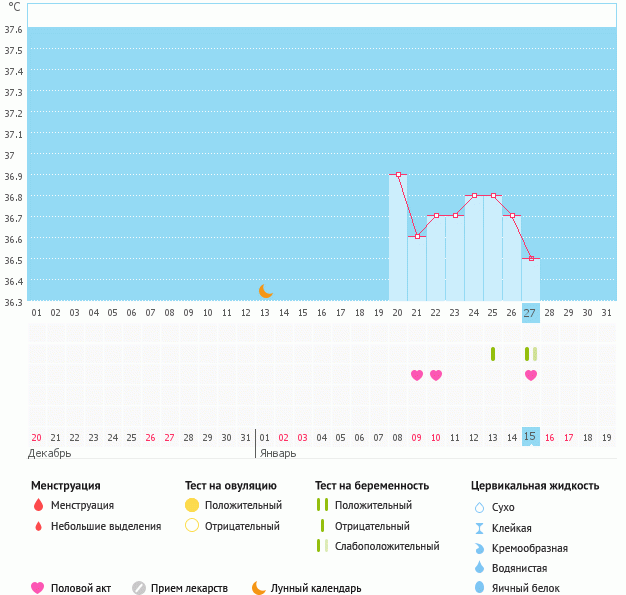Click the yellow Положительный ovulation test icon
This screenshot has width=626, height=595.
(x=192, y=505)
